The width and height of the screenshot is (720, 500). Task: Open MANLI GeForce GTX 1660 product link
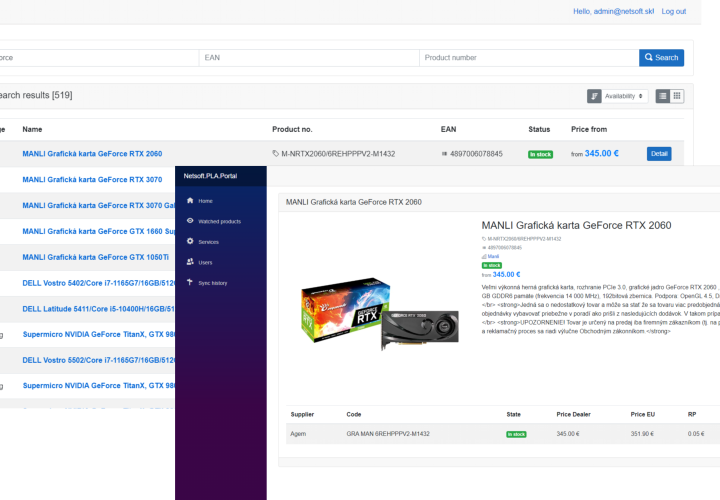pyautogui.click(x=99, y=231)
